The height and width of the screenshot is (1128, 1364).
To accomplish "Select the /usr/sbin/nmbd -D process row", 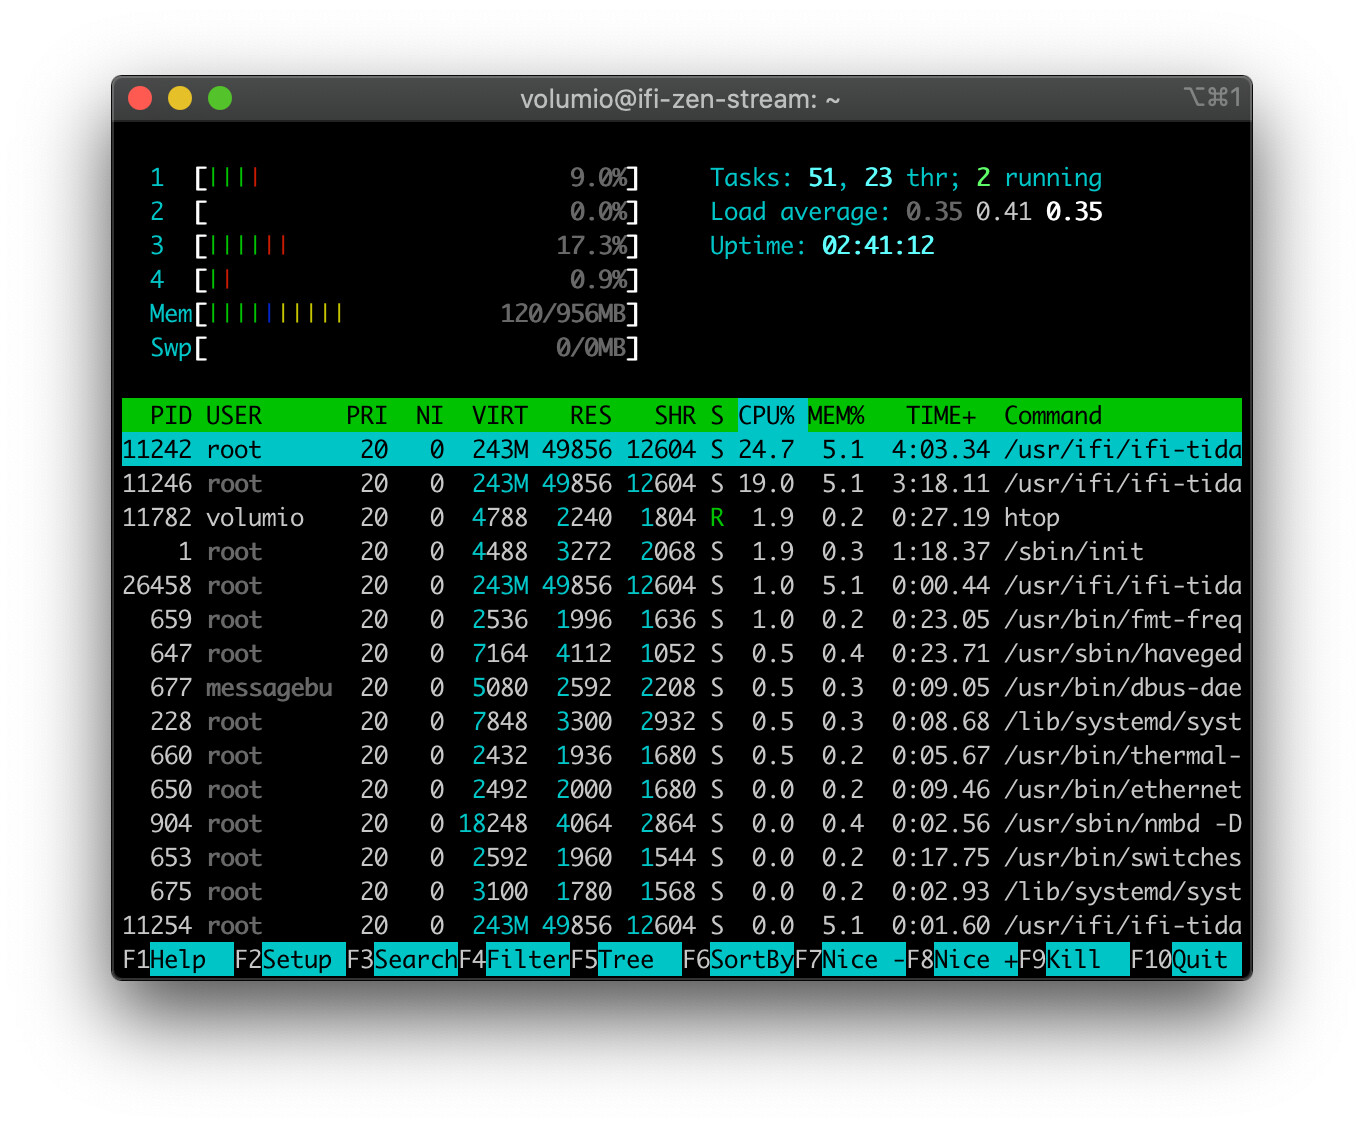I will point(682,824).
